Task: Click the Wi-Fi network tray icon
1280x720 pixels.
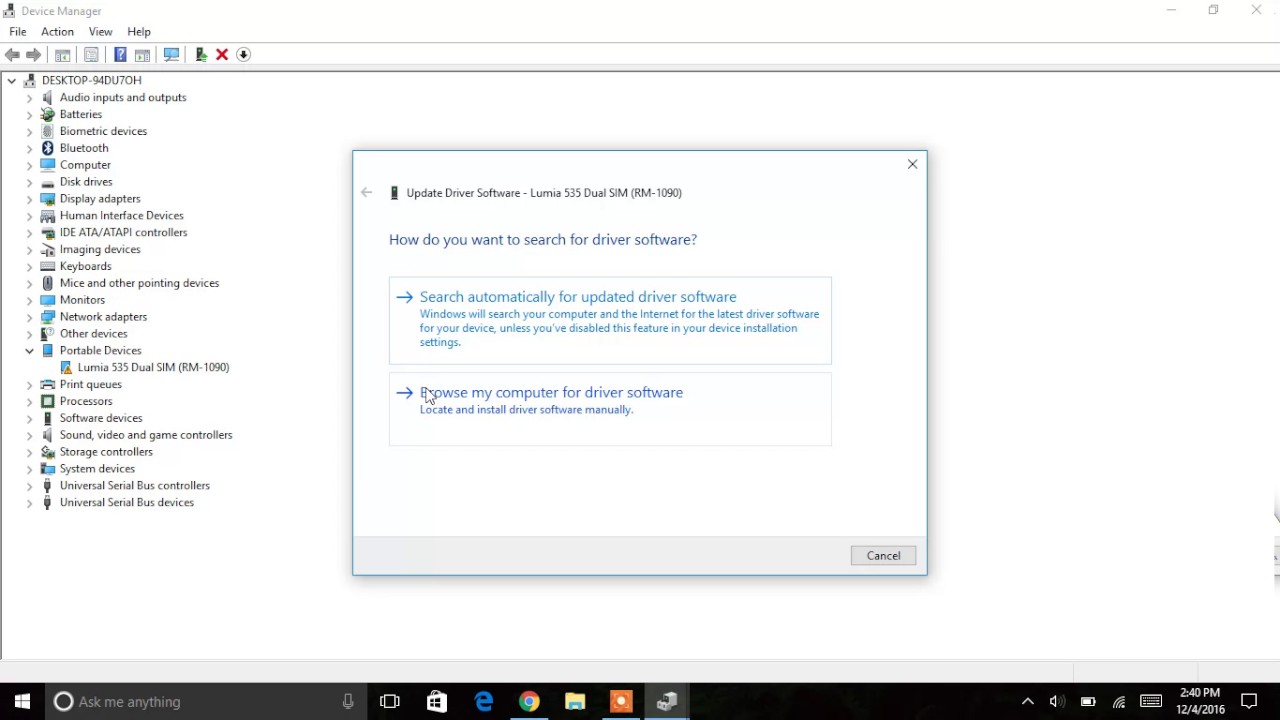Action: (x=1119, y=702)
